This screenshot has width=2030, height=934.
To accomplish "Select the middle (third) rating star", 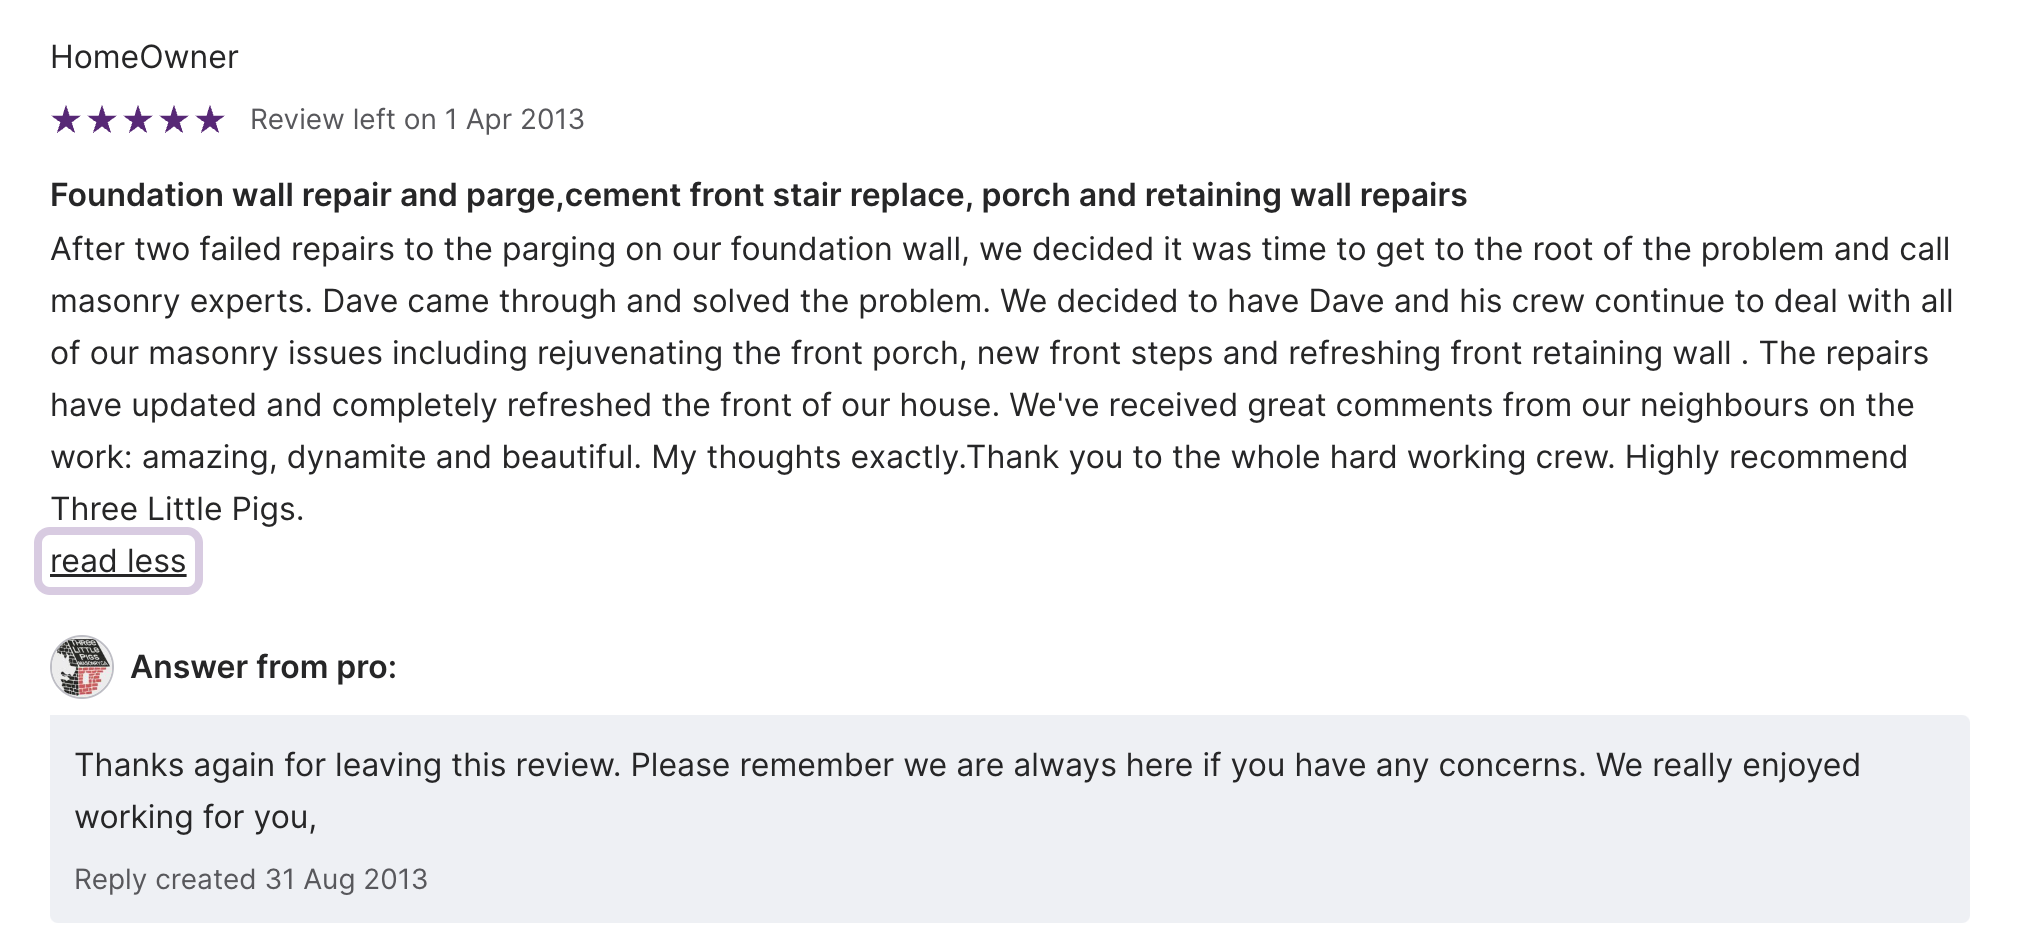I will [x=138, y=120].
